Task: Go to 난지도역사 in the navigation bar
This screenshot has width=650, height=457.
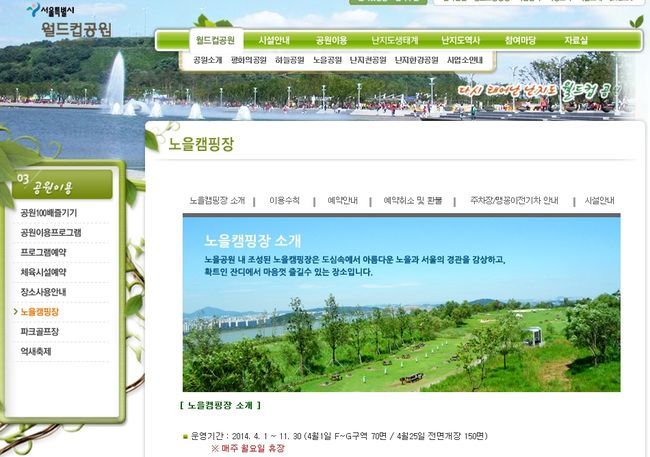Action: click(461, 40)
